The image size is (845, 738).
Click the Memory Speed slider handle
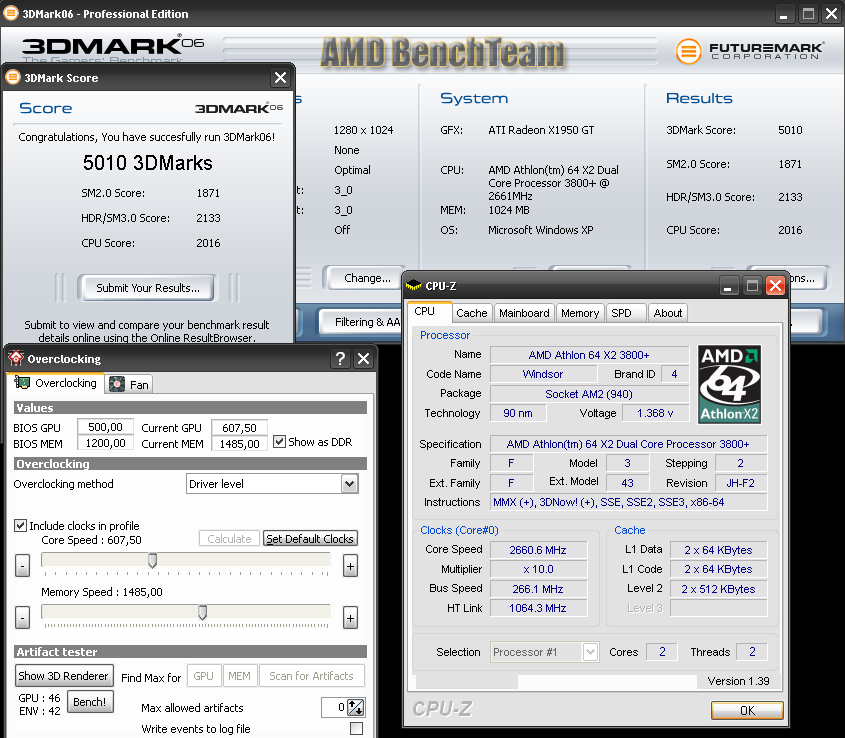pyautogui.click(x=203, y=612)
